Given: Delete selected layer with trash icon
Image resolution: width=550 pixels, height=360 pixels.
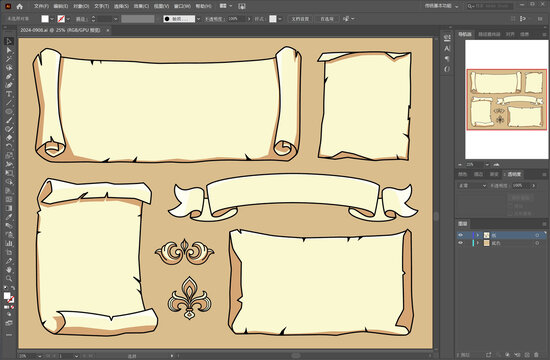Looking at the screenshot, I should [x=536, y=355].
